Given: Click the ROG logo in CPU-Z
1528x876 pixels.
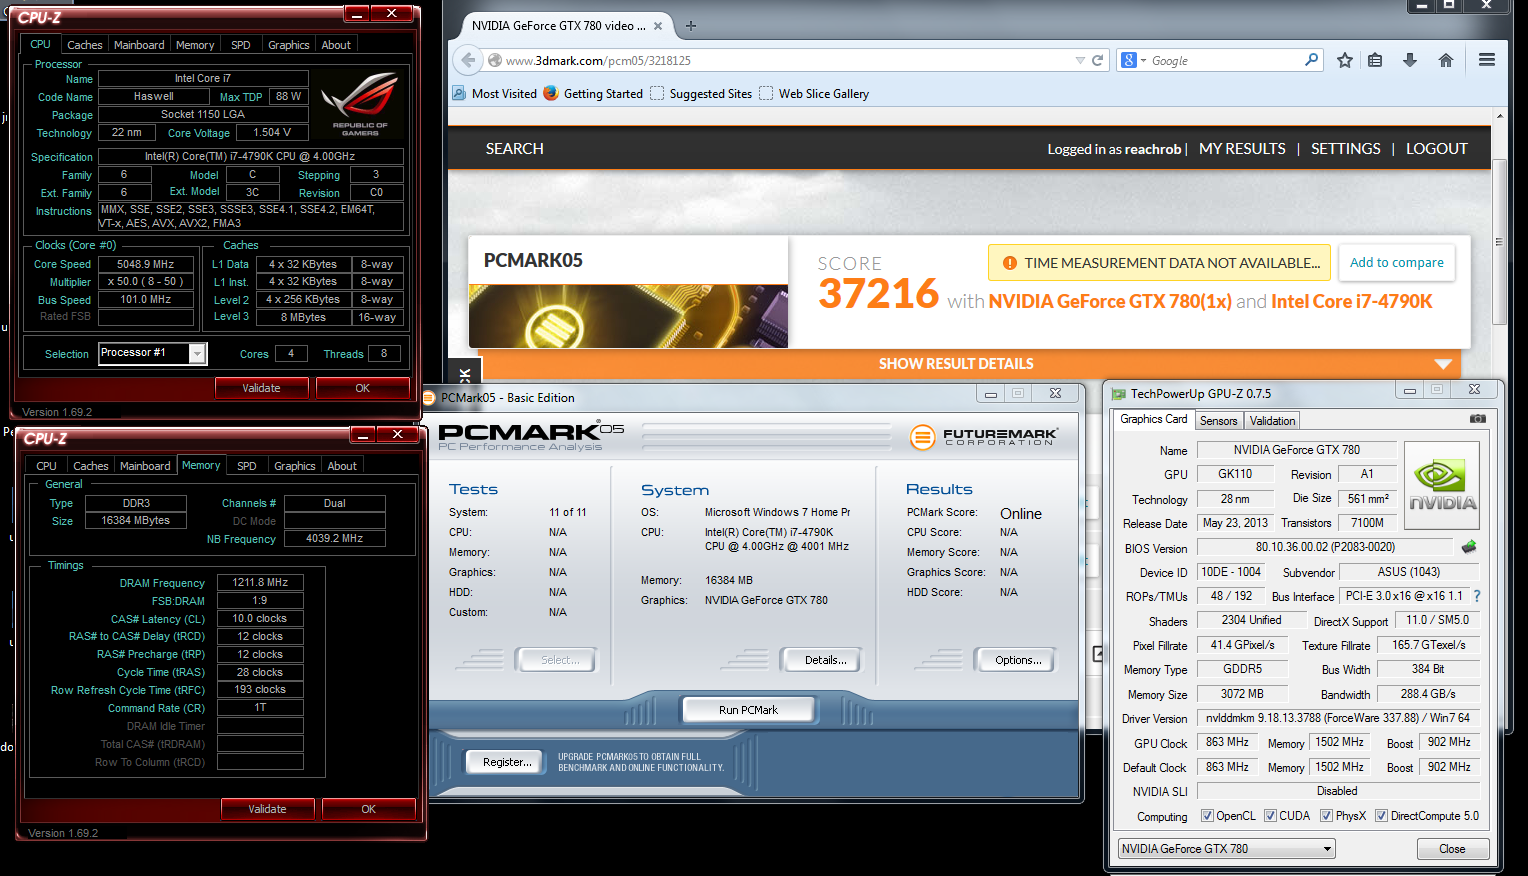Looking at the screenshot, I should coord(360,104).
